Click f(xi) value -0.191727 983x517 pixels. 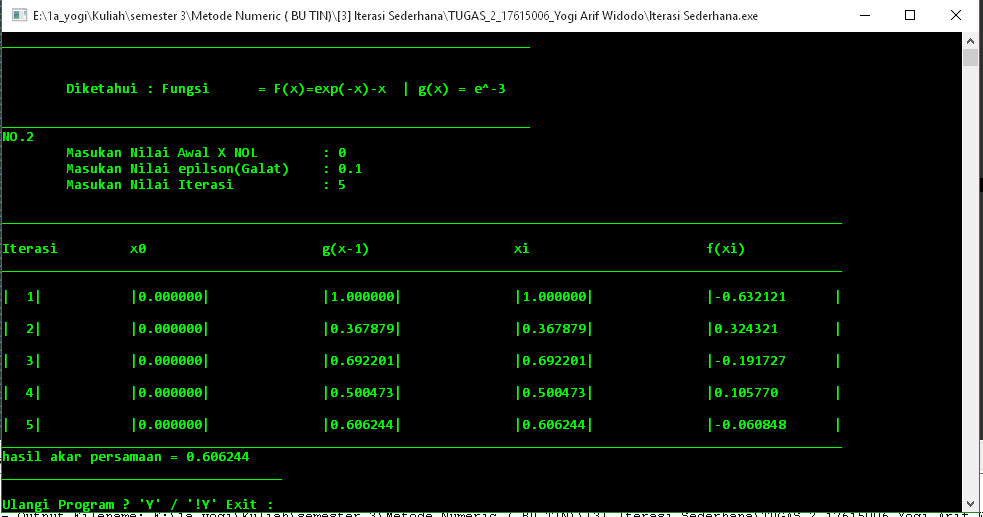coord(750,361)
